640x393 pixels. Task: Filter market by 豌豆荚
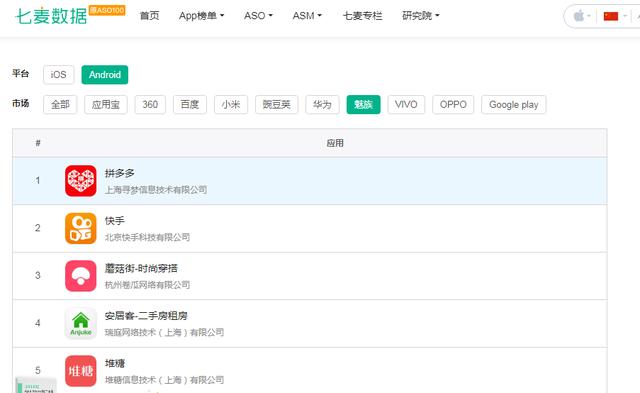(x=276, y=104)
